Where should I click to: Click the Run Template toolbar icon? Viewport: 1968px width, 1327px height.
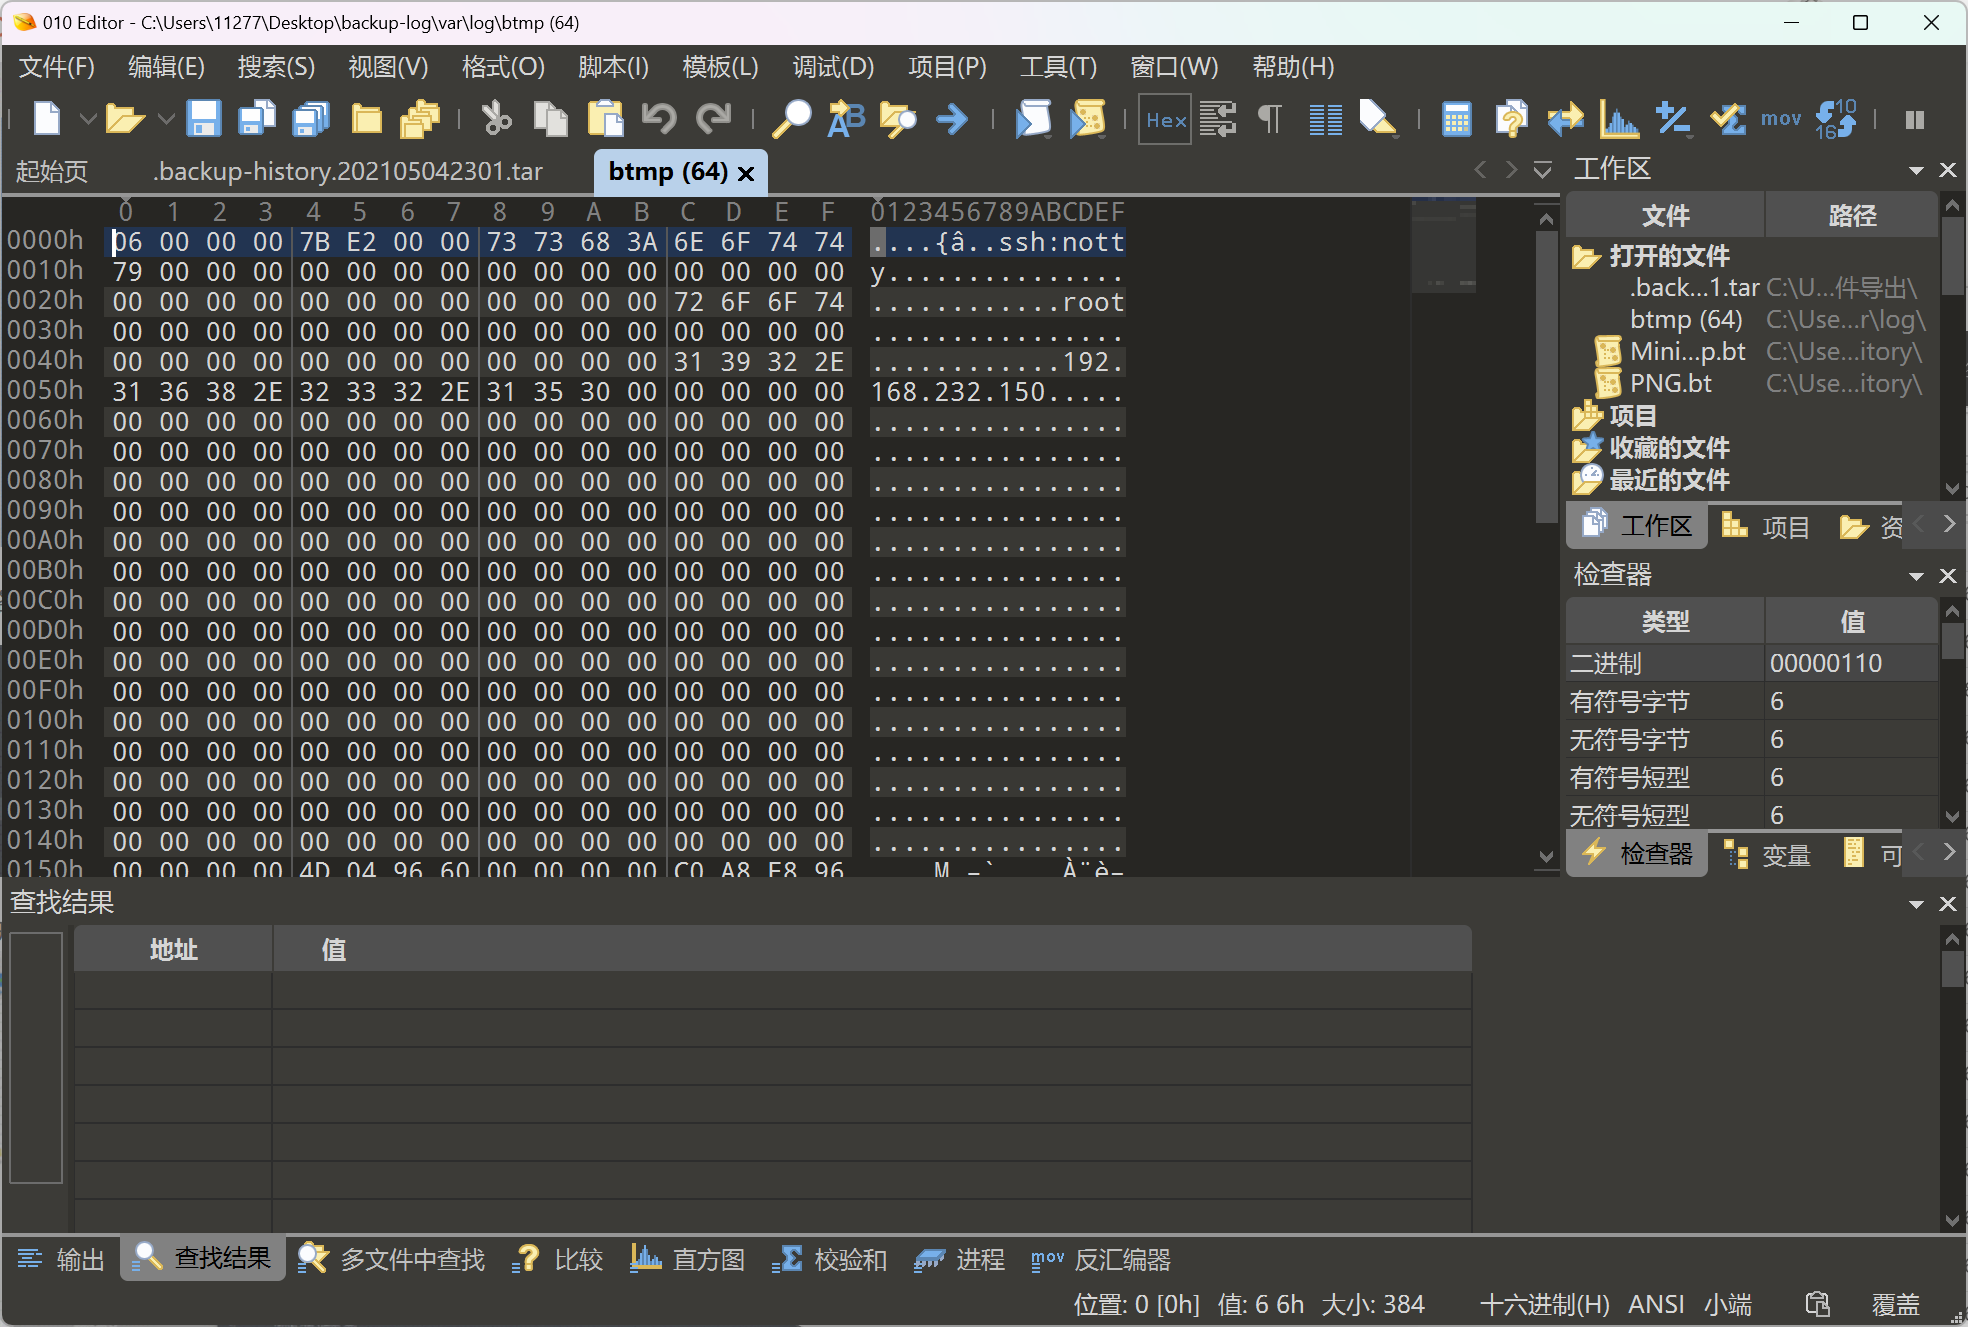[x=1087, y=119]
